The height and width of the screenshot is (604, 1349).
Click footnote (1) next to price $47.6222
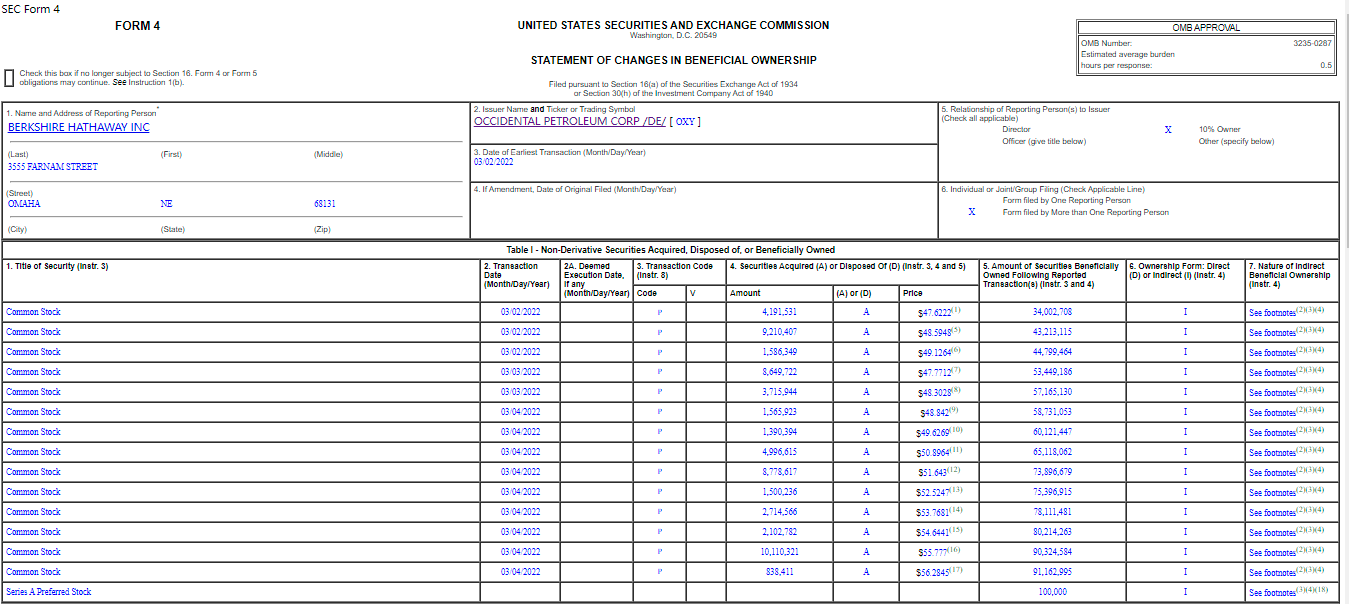point(956,309)
